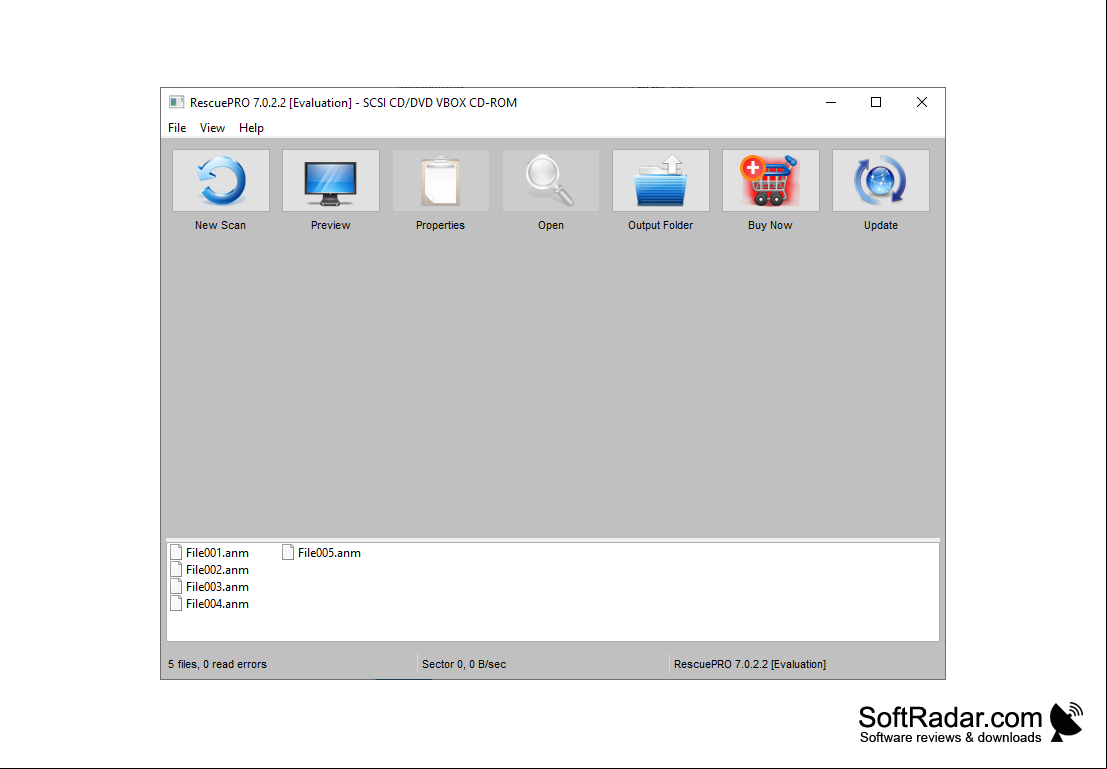
Task: Click the RescuePRO app icon in title bar
Action: [x=176, y=102]
